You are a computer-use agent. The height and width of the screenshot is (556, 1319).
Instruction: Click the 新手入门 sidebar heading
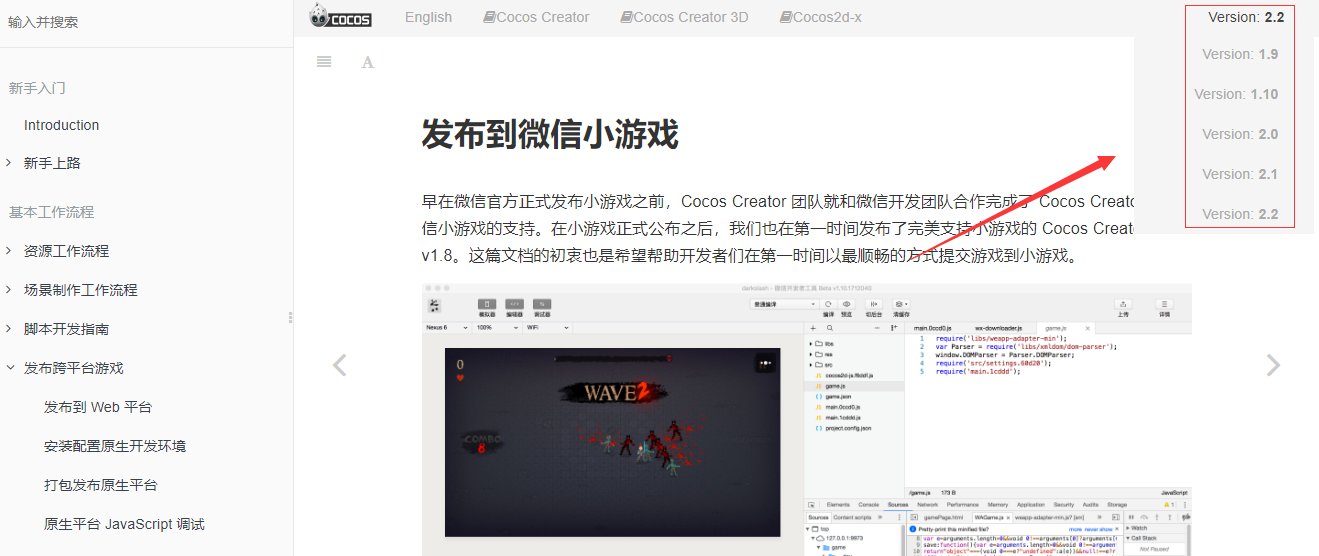pyautogui.click(x=37, y=88)
